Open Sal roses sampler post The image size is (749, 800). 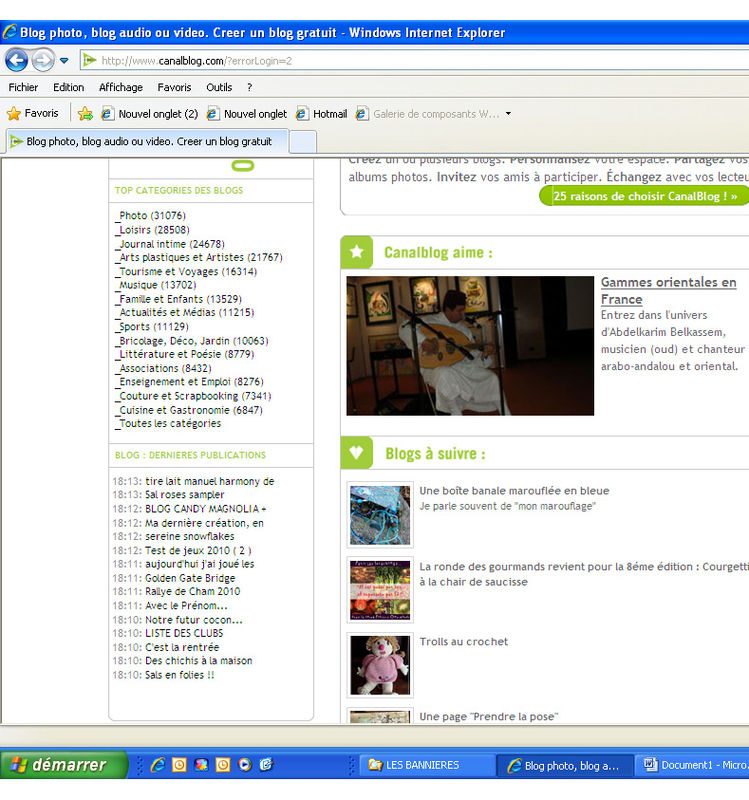(185, 494)
